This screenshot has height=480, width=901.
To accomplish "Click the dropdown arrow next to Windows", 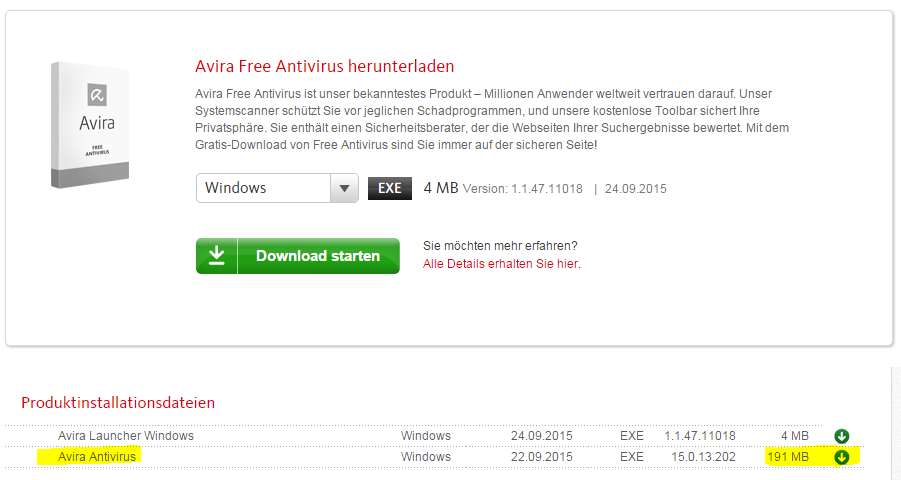I will [x=344, y=188].
